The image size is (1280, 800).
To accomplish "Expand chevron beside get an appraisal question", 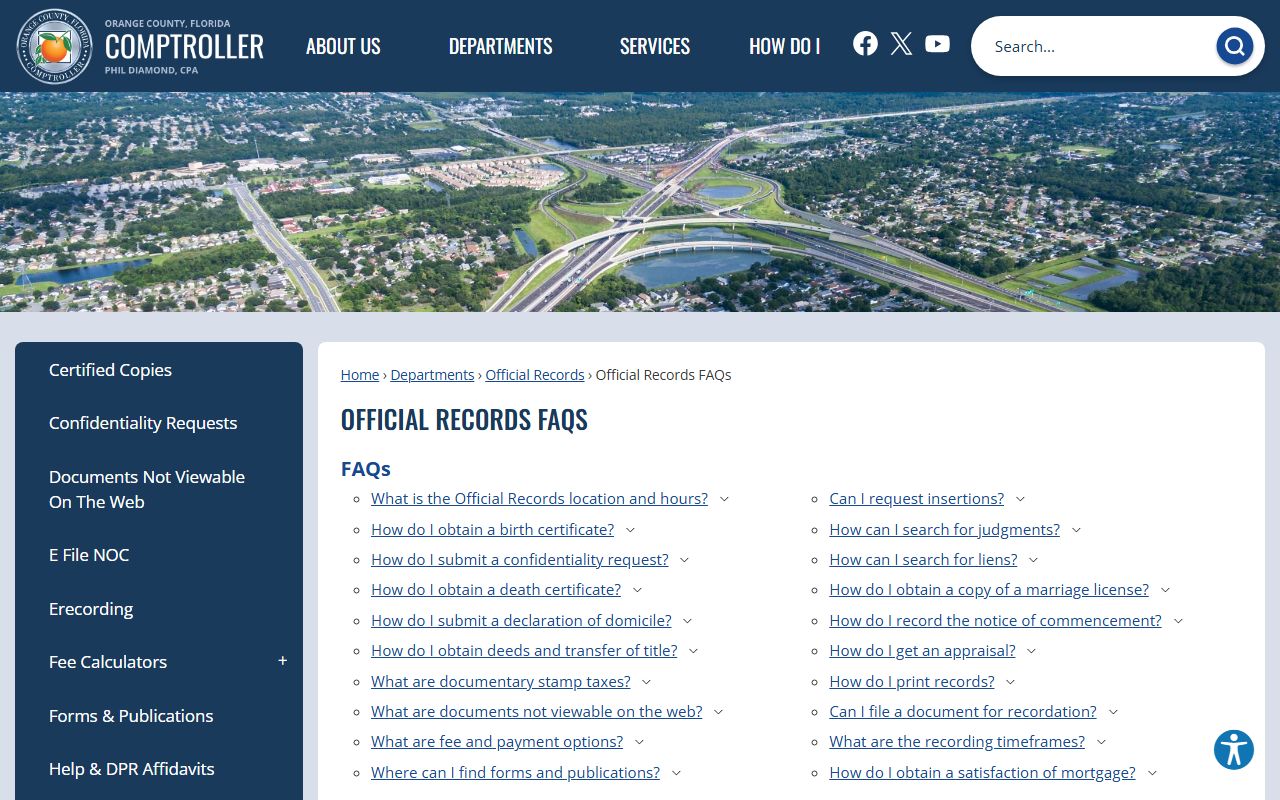I will [x=1031, y=651].
